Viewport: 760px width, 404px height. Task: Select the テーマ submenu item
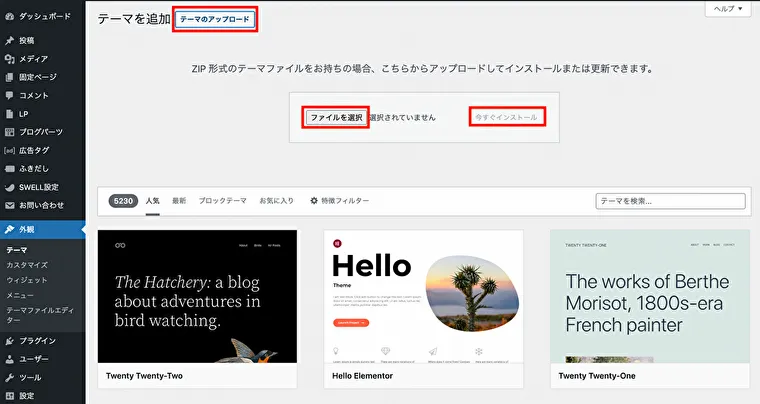click(17, 250)
